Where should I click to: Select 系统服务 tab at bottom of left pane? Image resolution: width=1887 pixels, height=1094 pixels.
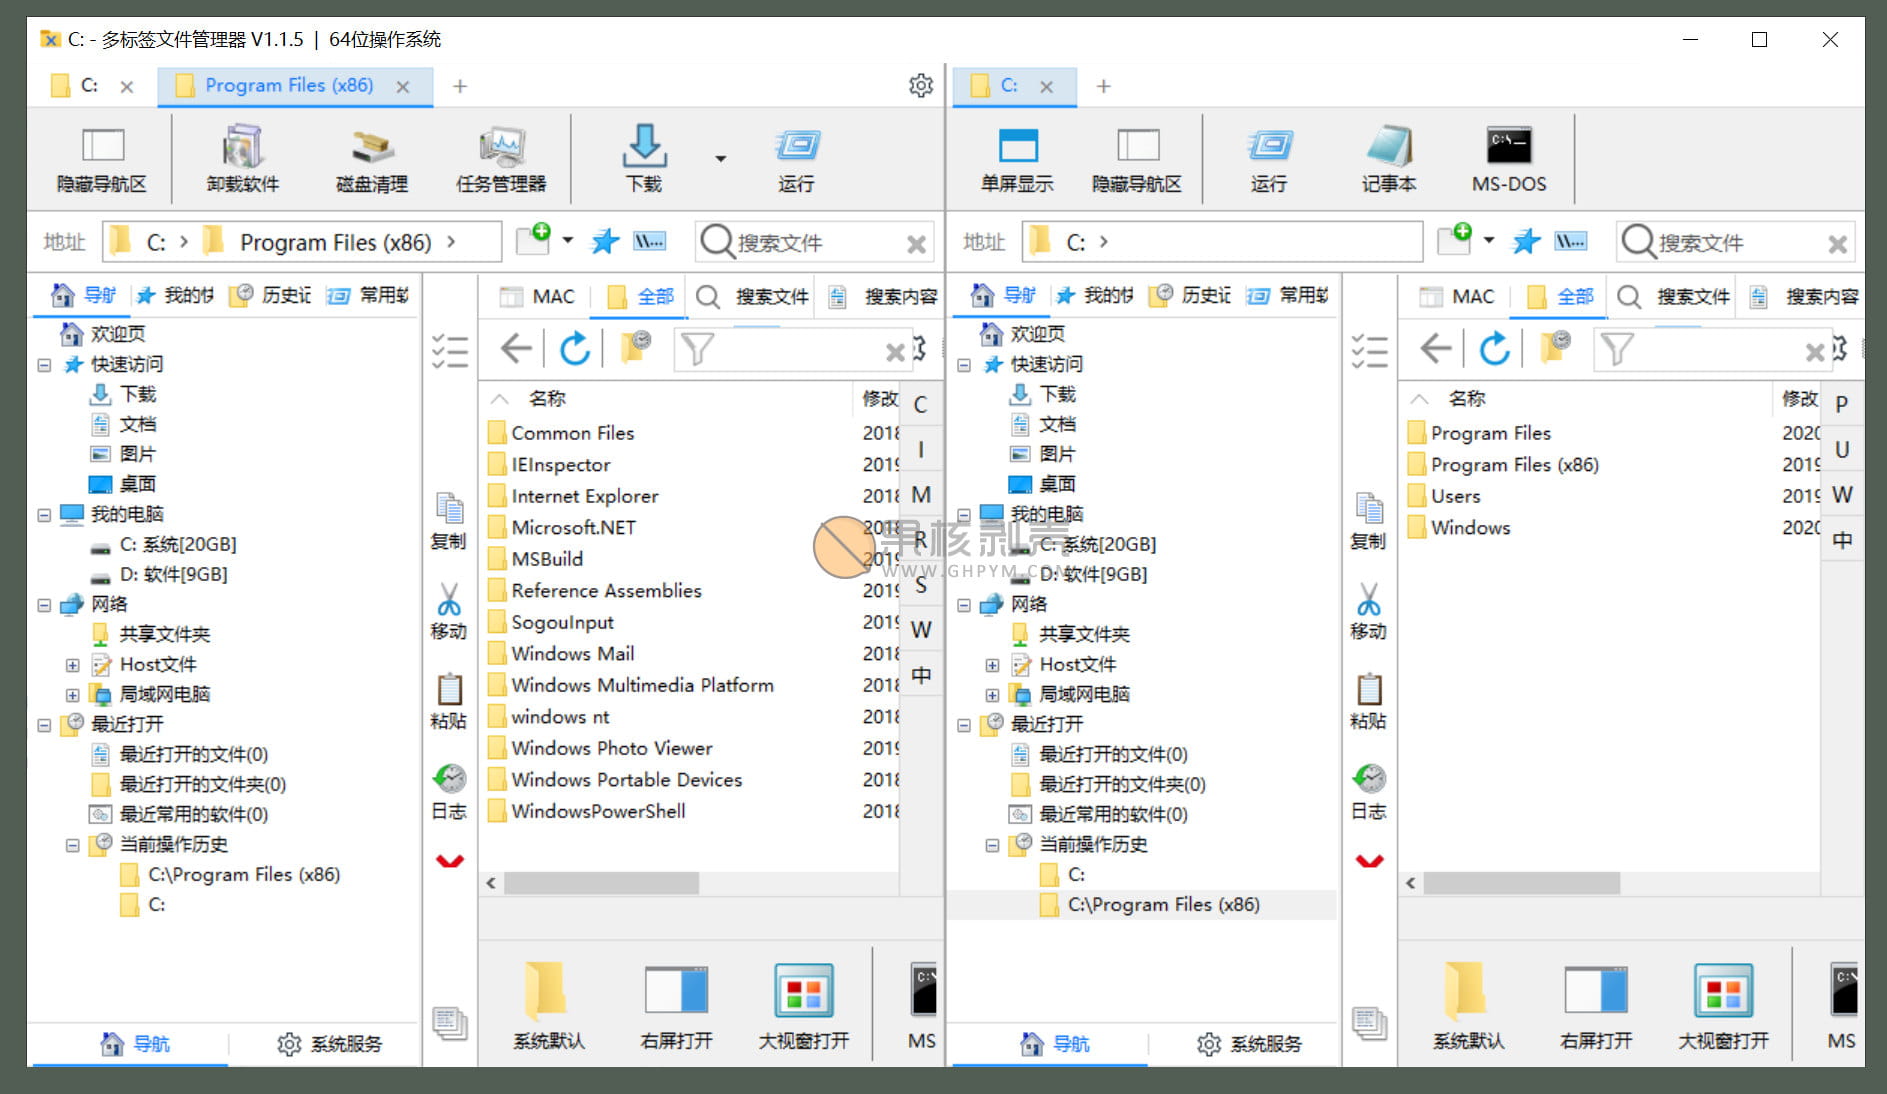point(330,1044)
